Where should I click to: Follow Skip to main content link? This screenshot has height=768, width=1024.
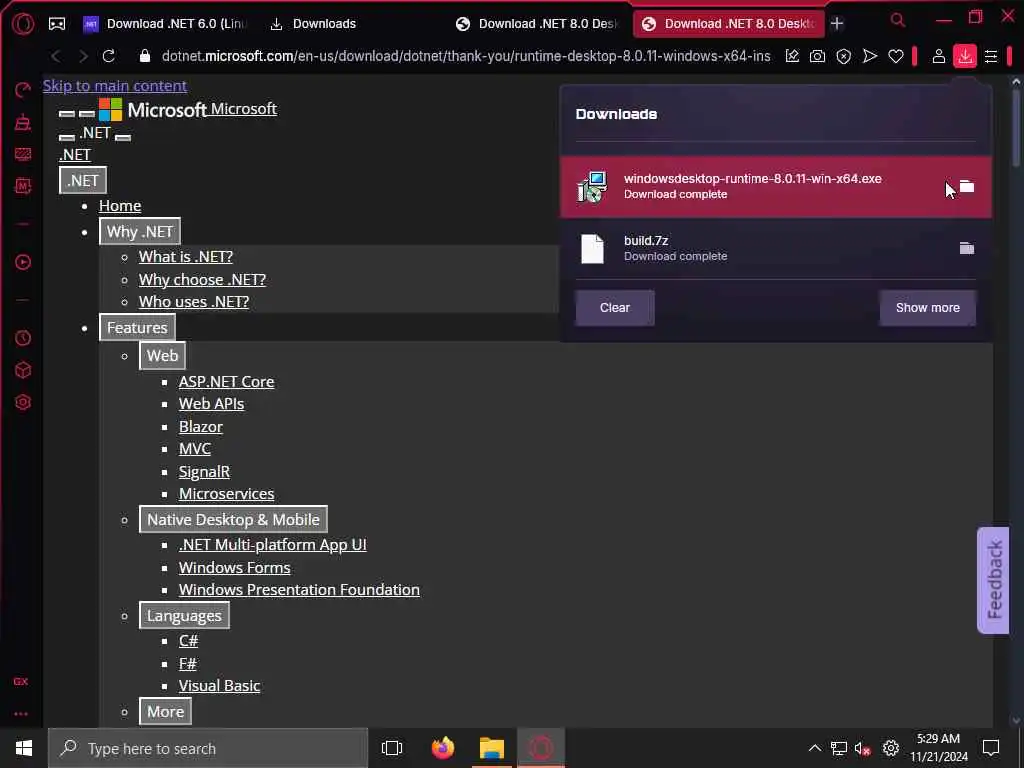115,86
